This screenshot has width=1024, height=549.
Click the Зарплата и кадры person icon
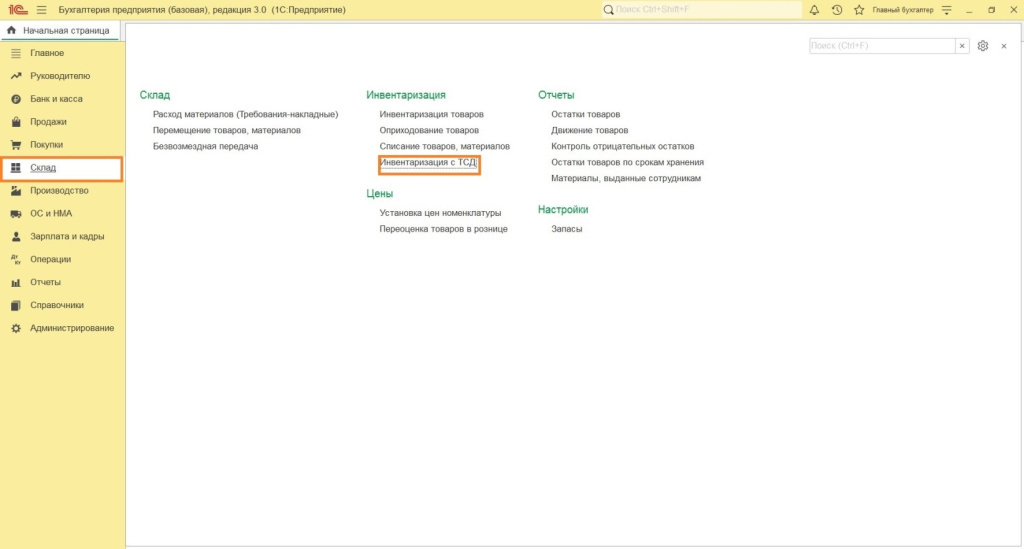pyautogui.click(x=16, y=236)
